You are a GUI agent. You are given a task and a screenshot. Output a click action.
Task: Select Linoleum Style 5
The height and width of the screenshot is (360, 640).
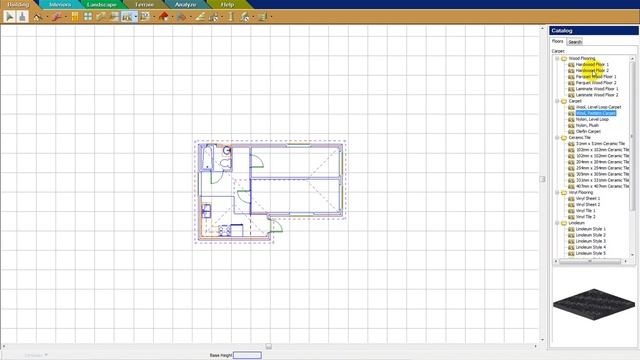pos(591,253)
